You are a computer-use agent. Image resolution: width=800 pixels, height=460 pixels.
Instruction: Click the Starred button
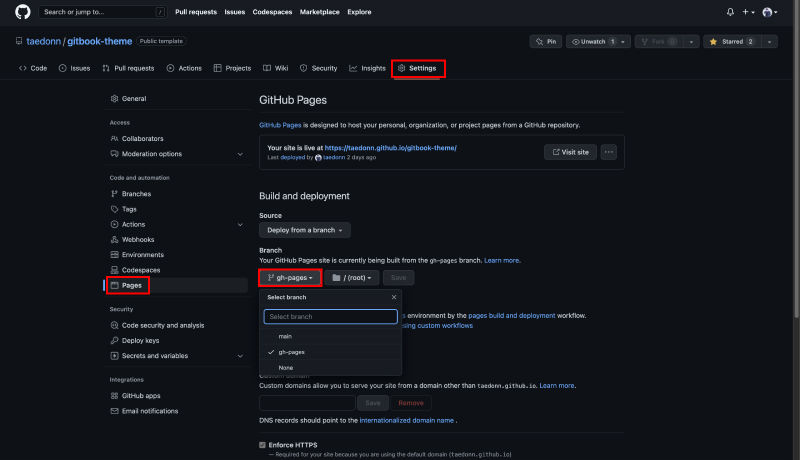coord(732,41)
